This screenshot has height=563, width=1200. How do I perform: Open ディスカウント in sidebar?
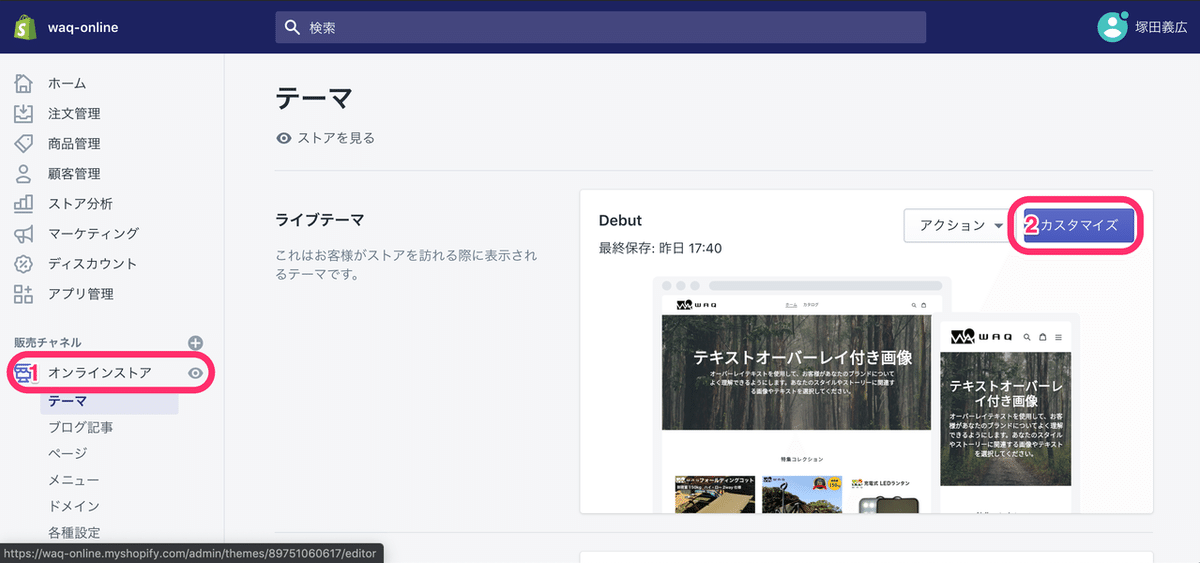pyautogui.click(x=92, y=263)
